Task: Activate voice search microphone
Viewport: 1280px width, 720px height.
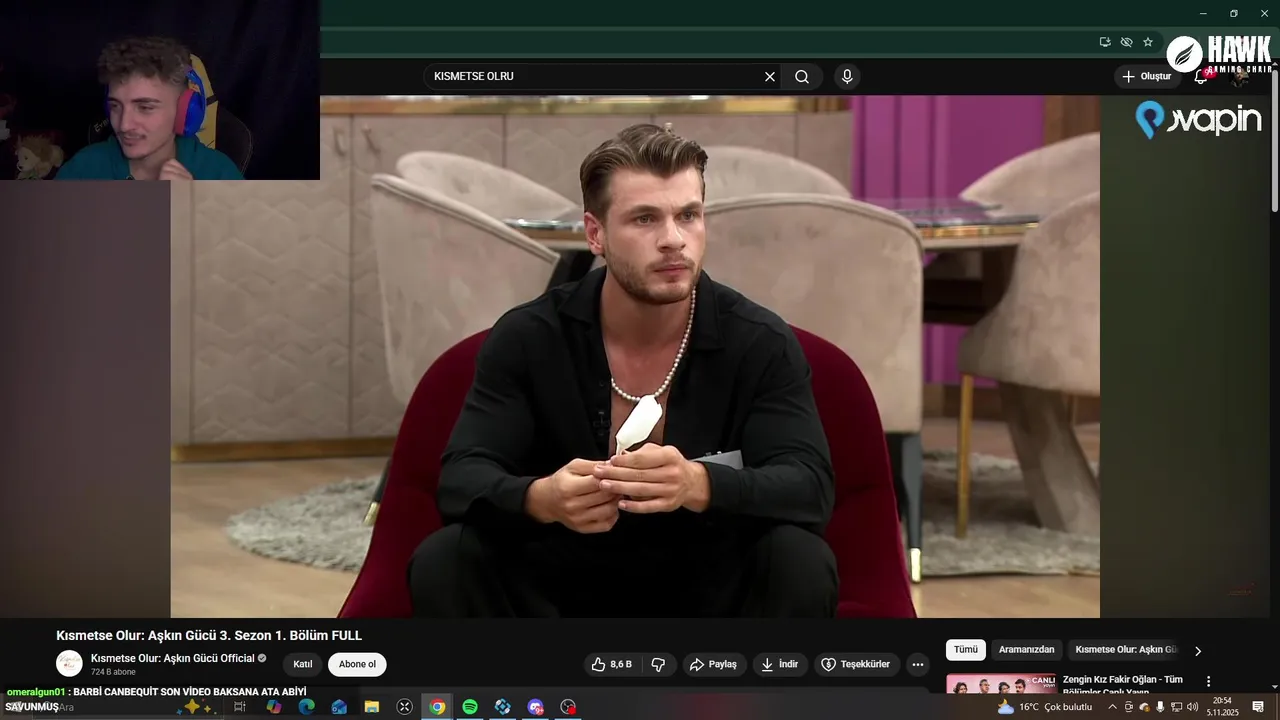Action: (847, 77)
